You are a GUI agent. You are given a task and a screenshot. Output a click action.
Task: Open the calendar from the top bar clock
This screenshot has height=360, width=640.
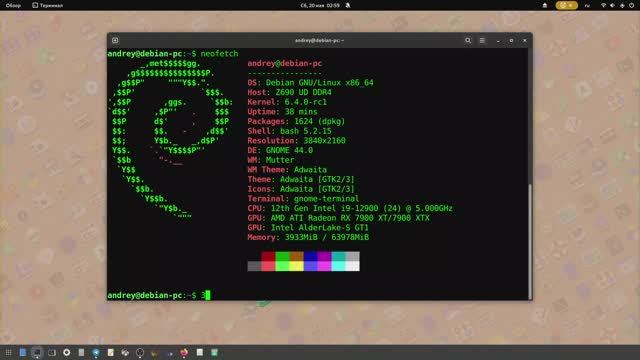[320, 5]
